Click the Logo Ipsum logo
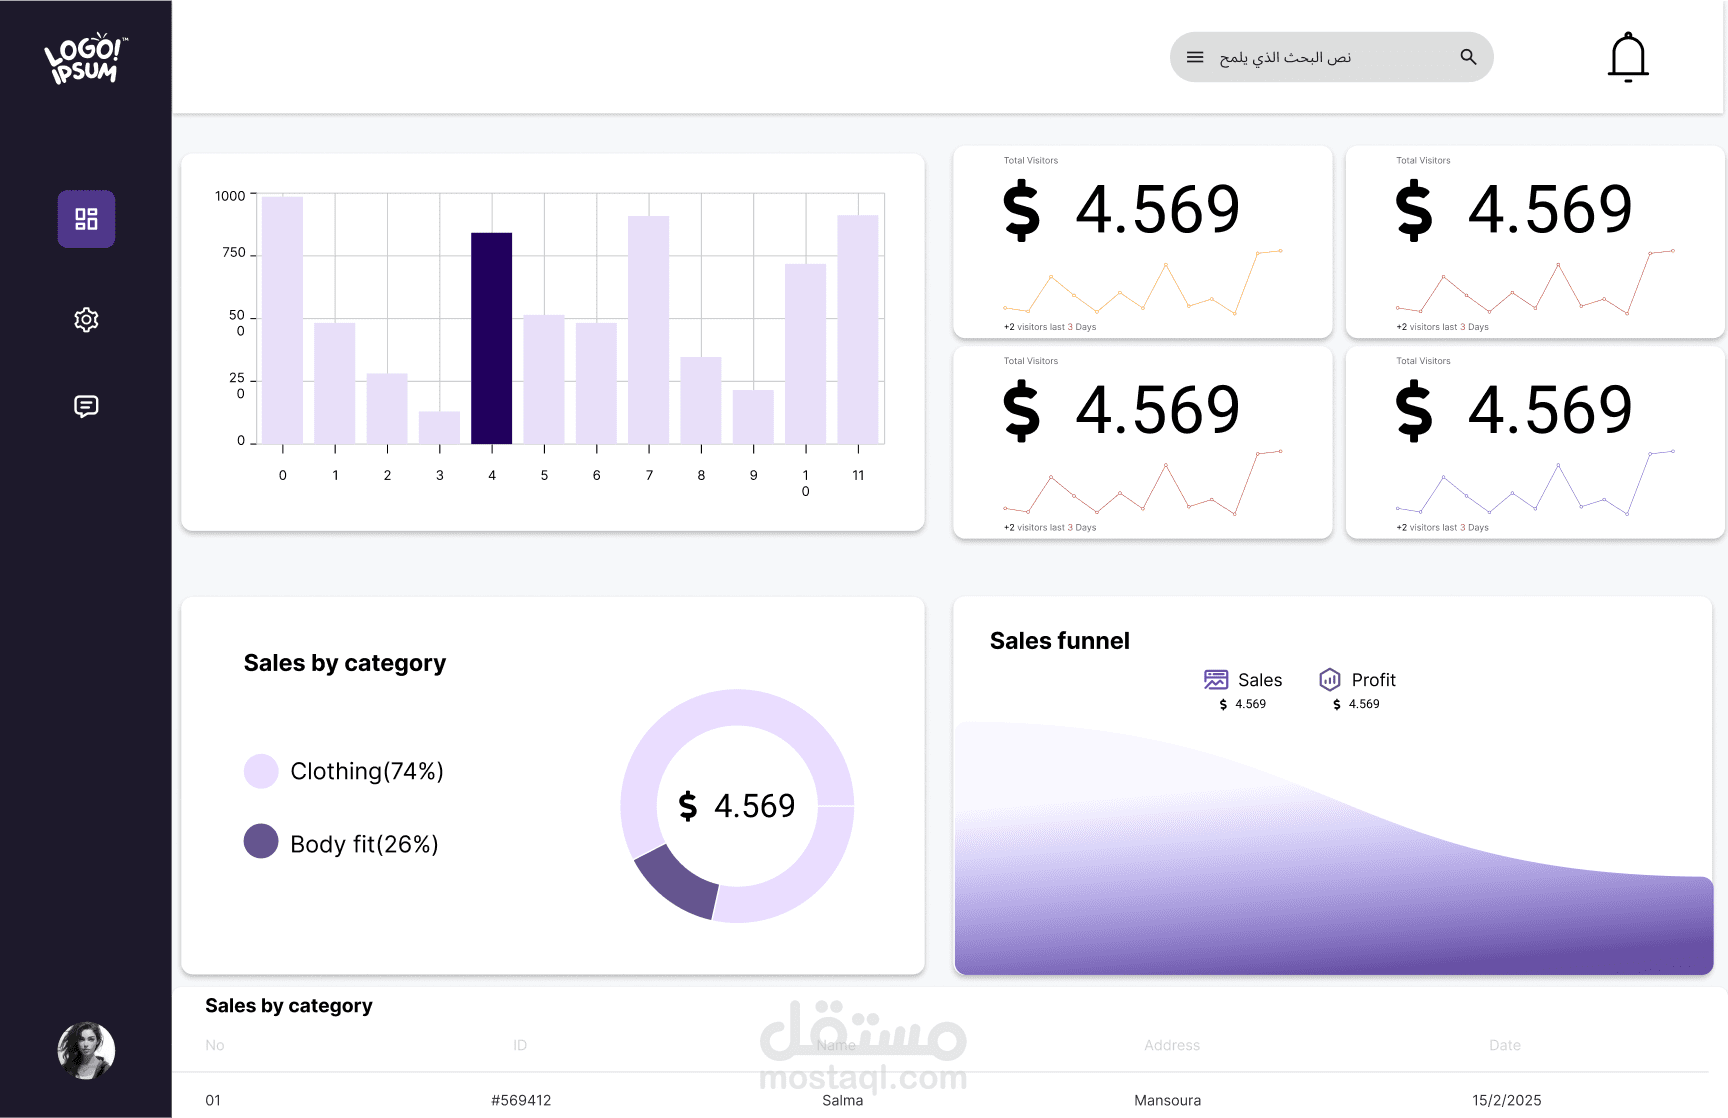The height and width of the screenshot is (1118, 1728). coord(86,59)
